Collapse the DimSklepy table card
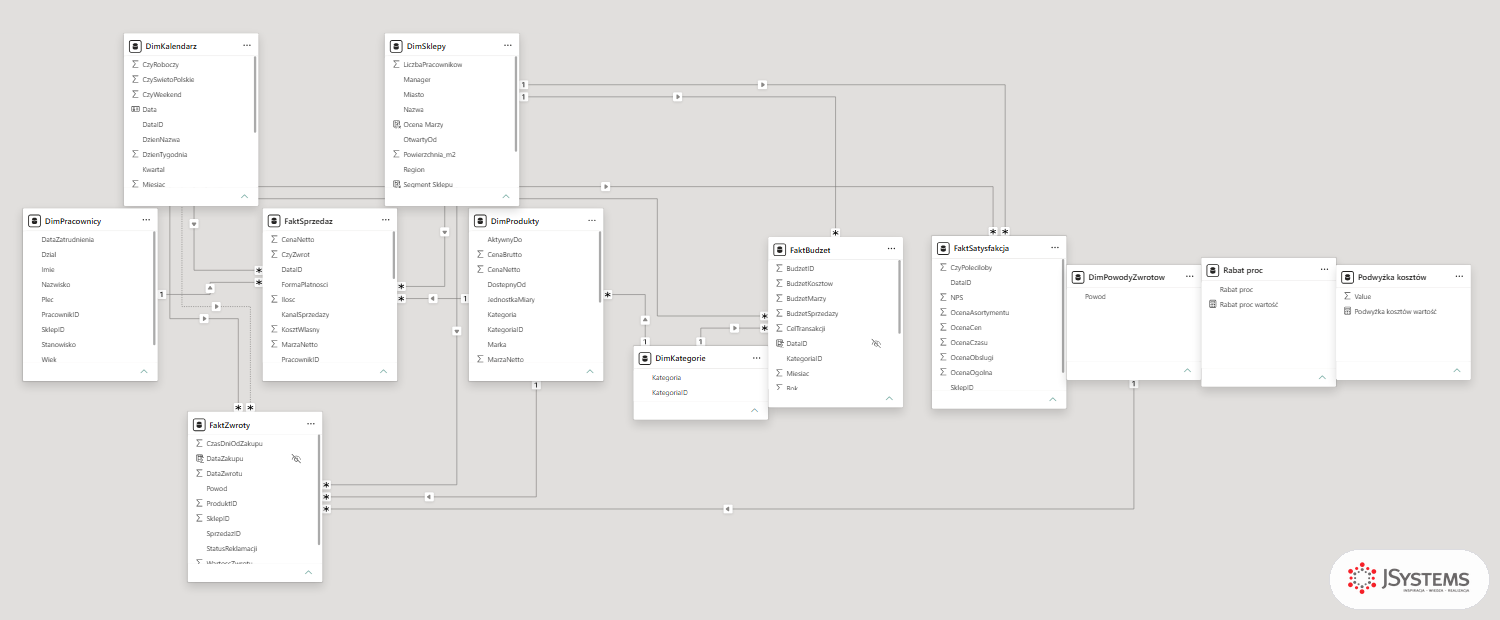The image size is (1500, 620). [x=506, y=197]
